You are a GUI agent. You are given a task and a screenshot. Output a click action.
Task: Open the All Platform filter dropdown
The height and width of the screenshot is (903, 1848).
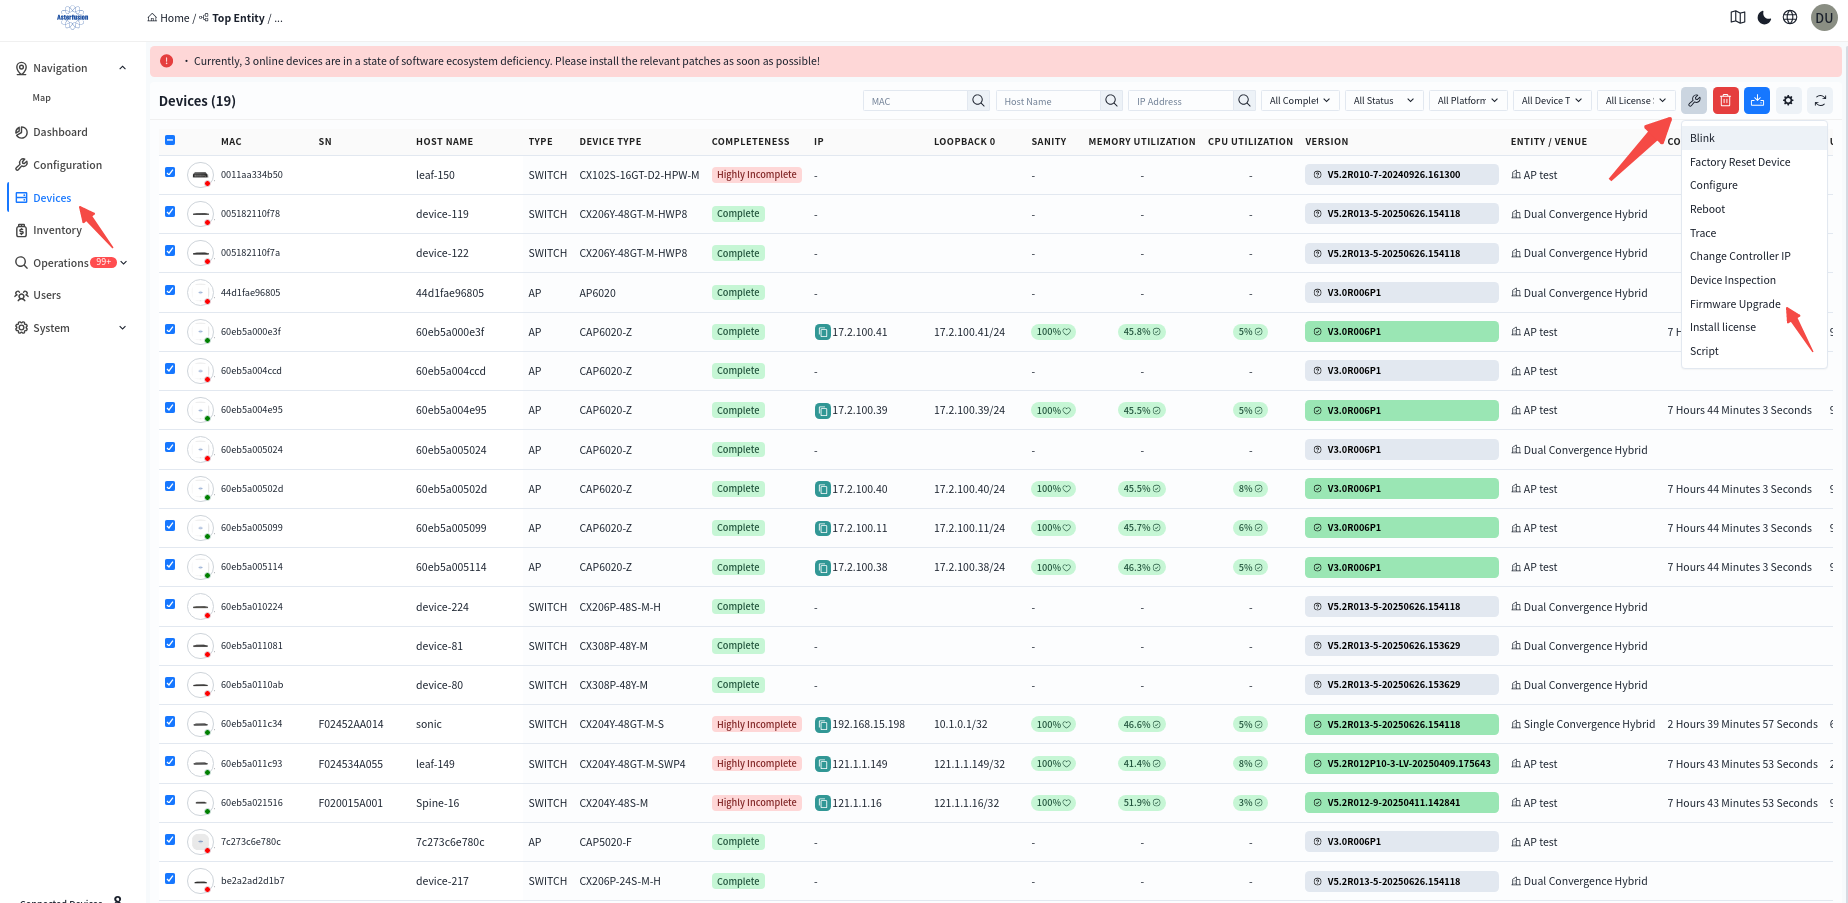coord(1467,100)
